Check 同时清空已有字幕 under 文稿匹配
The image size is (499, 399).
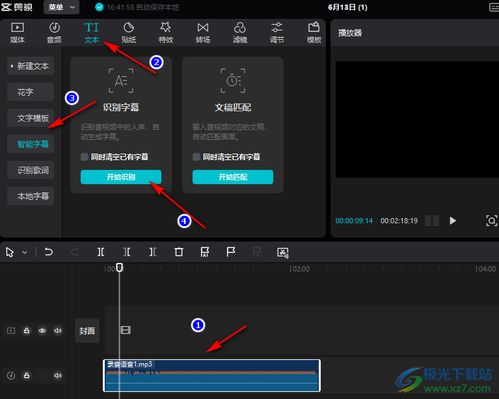(x=196, y=157)
